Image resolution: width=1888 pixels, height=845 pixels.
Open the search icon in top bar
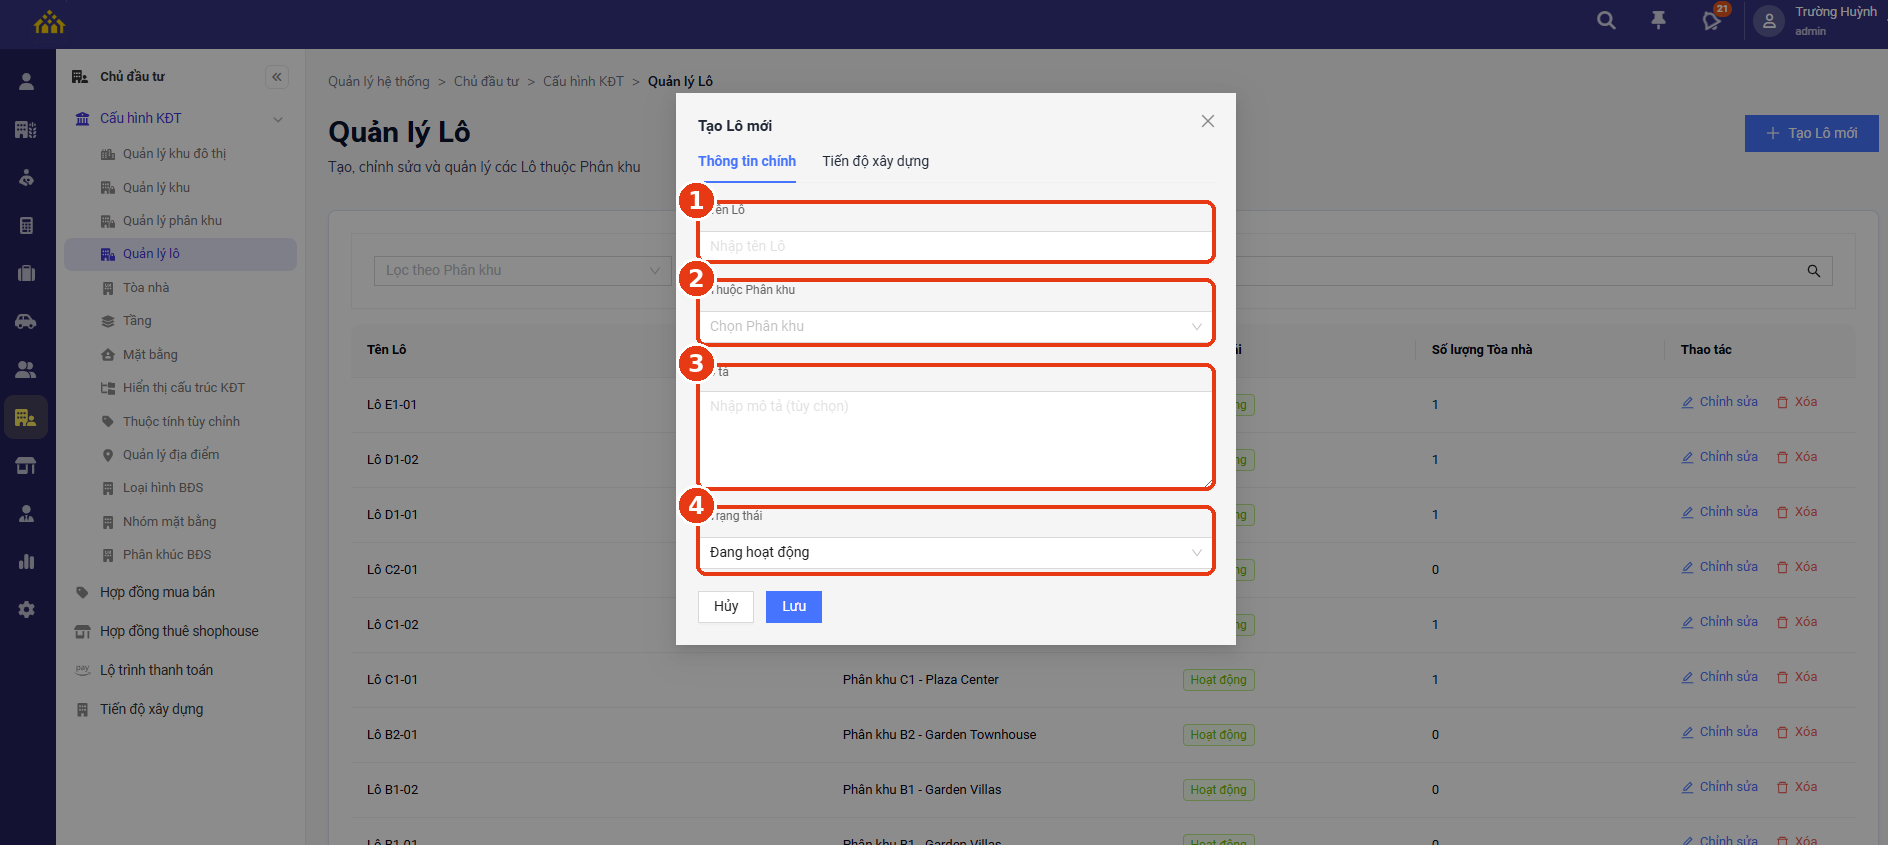[x=1606, y=20]
